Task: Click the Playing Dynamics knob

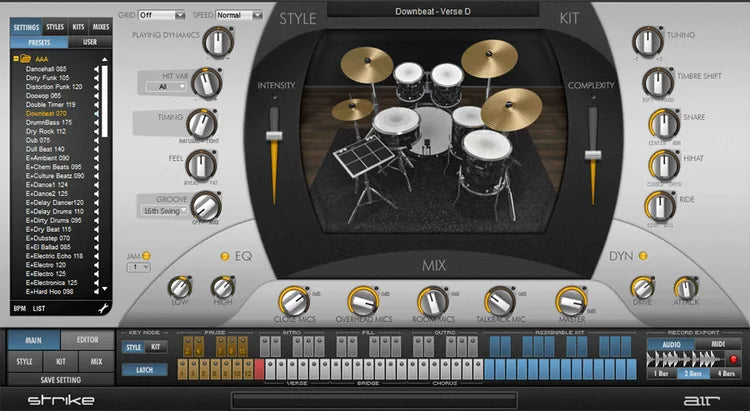Action: tap(214, 43)
